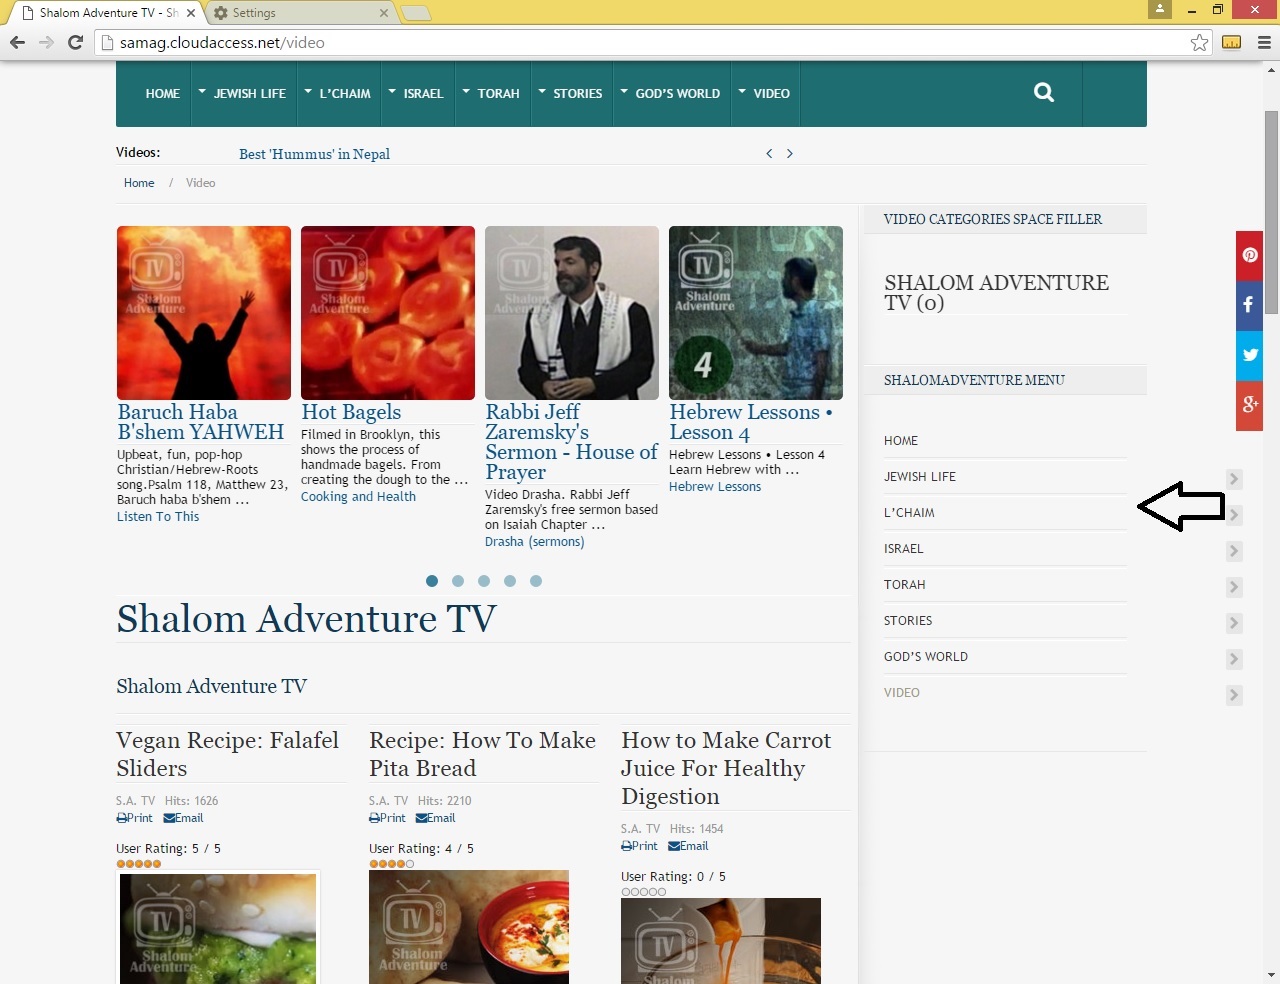Viewport: 1280px width, 984px height.
Task: Select first carousel pagination dot
Action: click(x=432, y=581)
